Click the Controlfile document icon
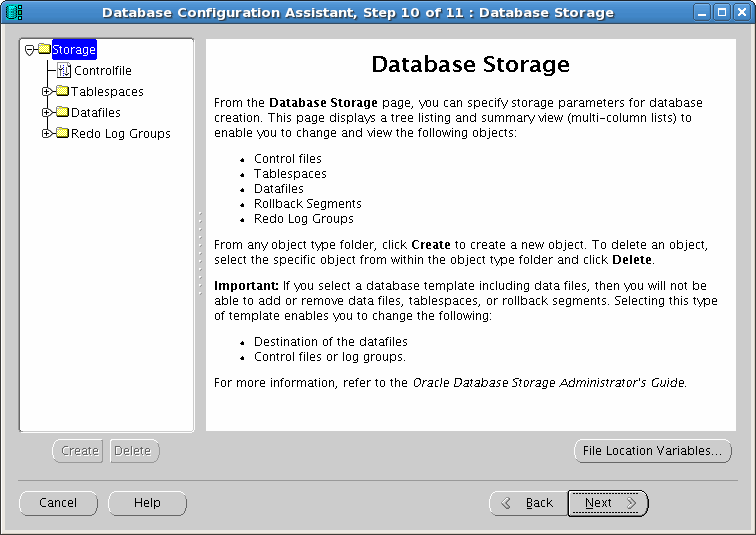This screenshot has width=756, height=535. pos(64,71)
